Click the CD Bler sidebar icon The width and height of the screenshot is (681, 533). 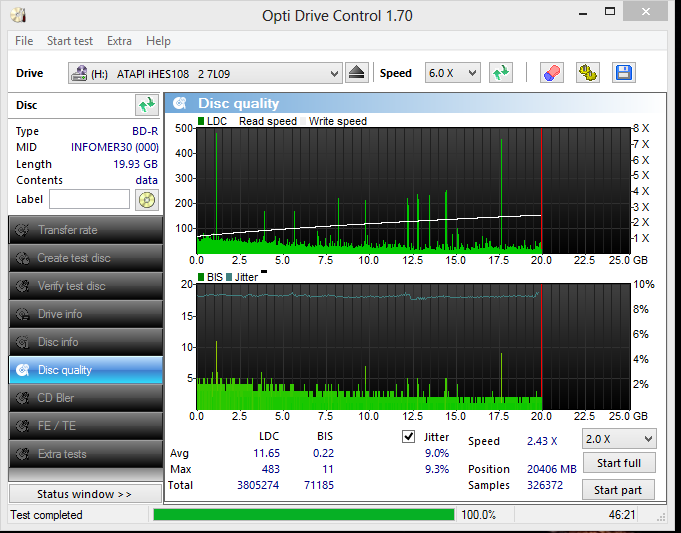click(22, 398)
